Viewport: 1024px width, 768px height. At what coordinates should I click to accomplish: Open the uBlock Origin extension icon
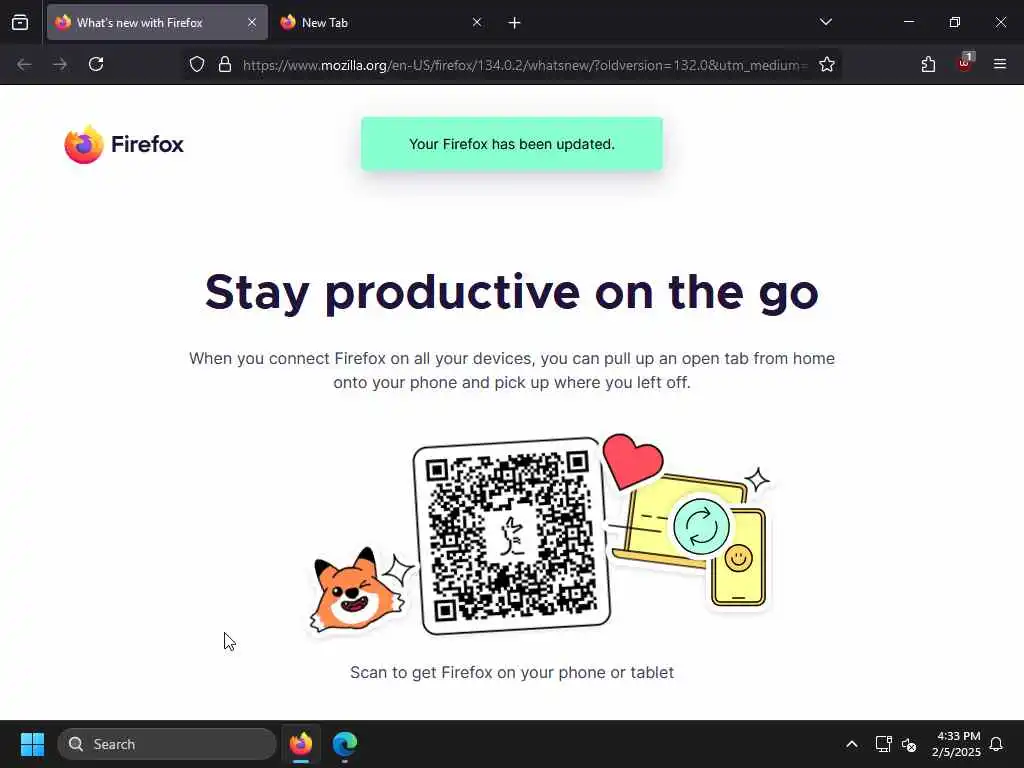tap(965, 63)
